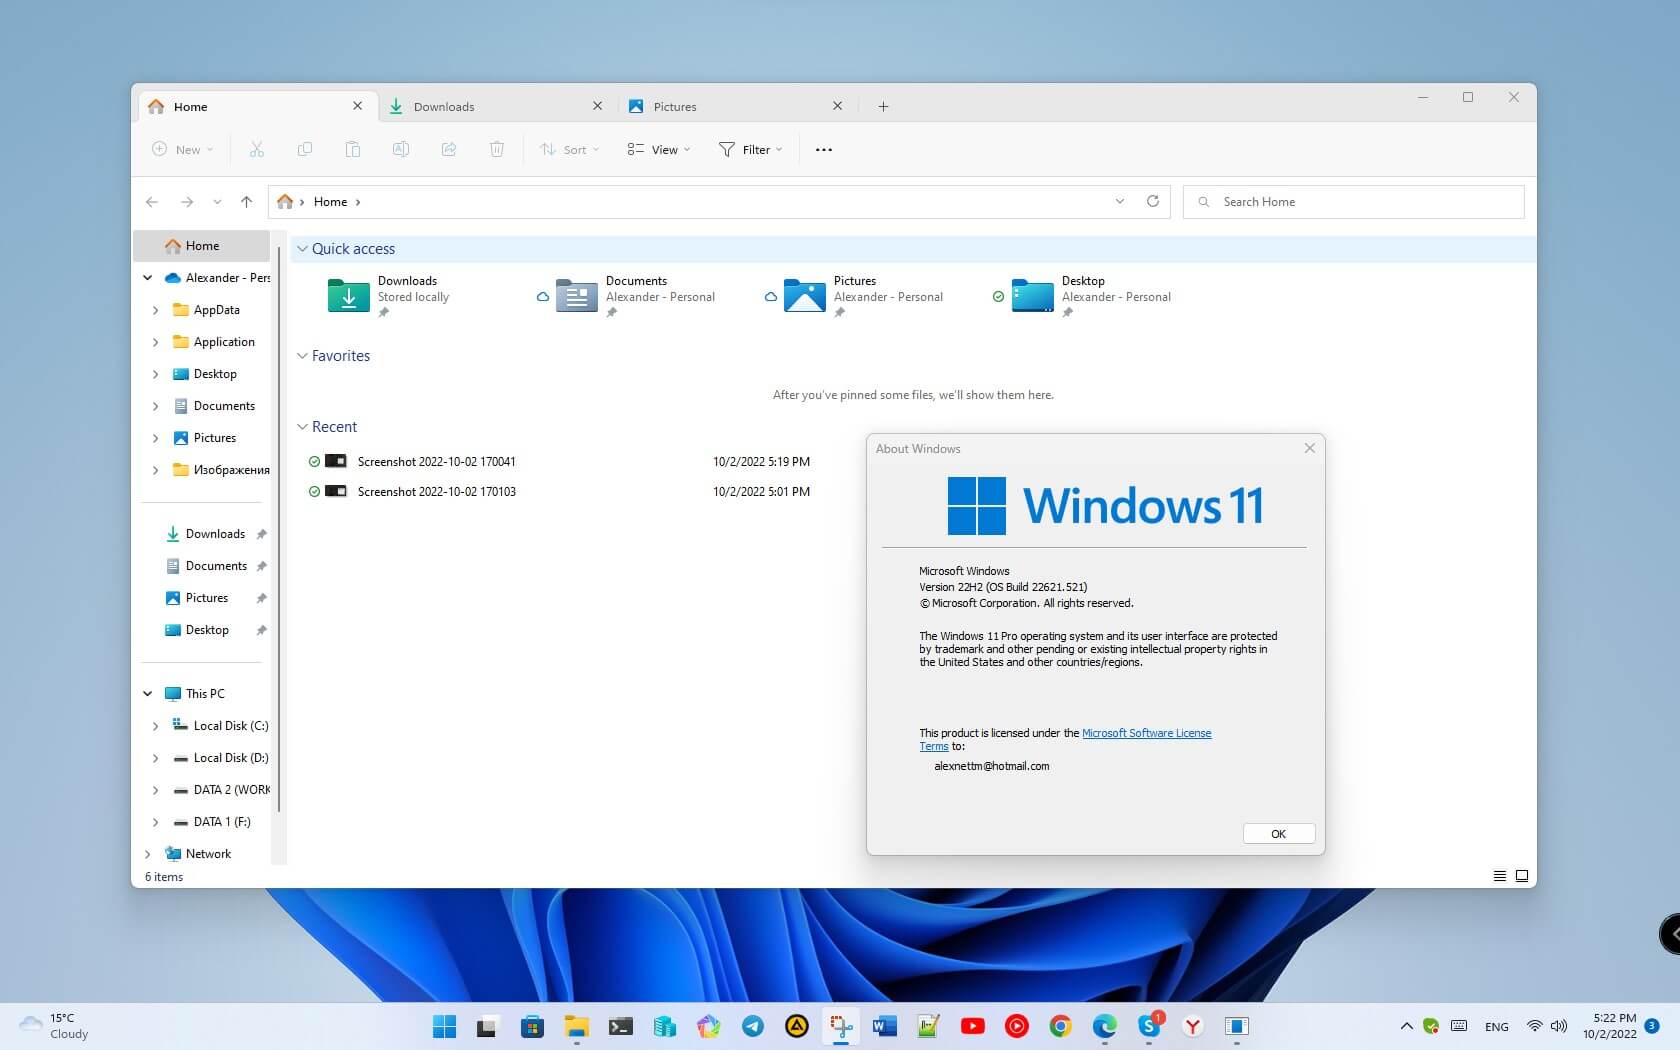
Task: Open the View dropdown menu
Action: 659,149
